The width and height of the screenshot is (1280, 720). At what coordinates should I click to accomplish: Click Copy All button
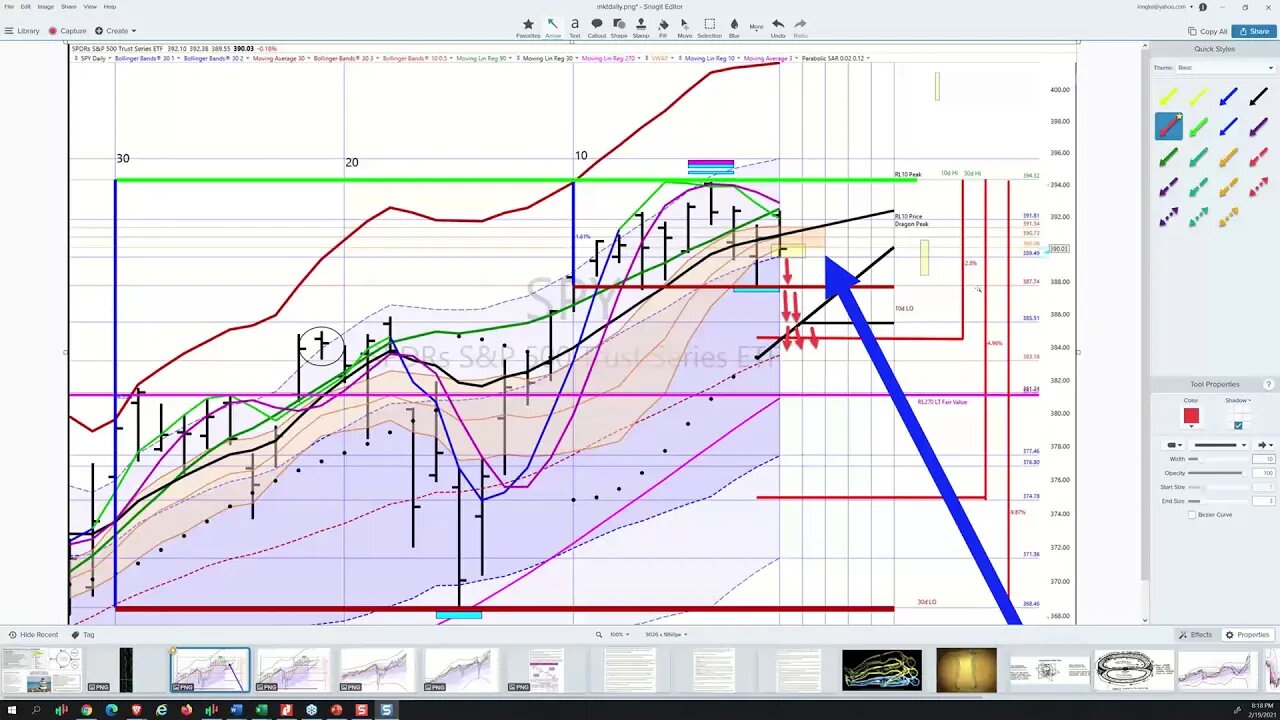pos(1207,31)
